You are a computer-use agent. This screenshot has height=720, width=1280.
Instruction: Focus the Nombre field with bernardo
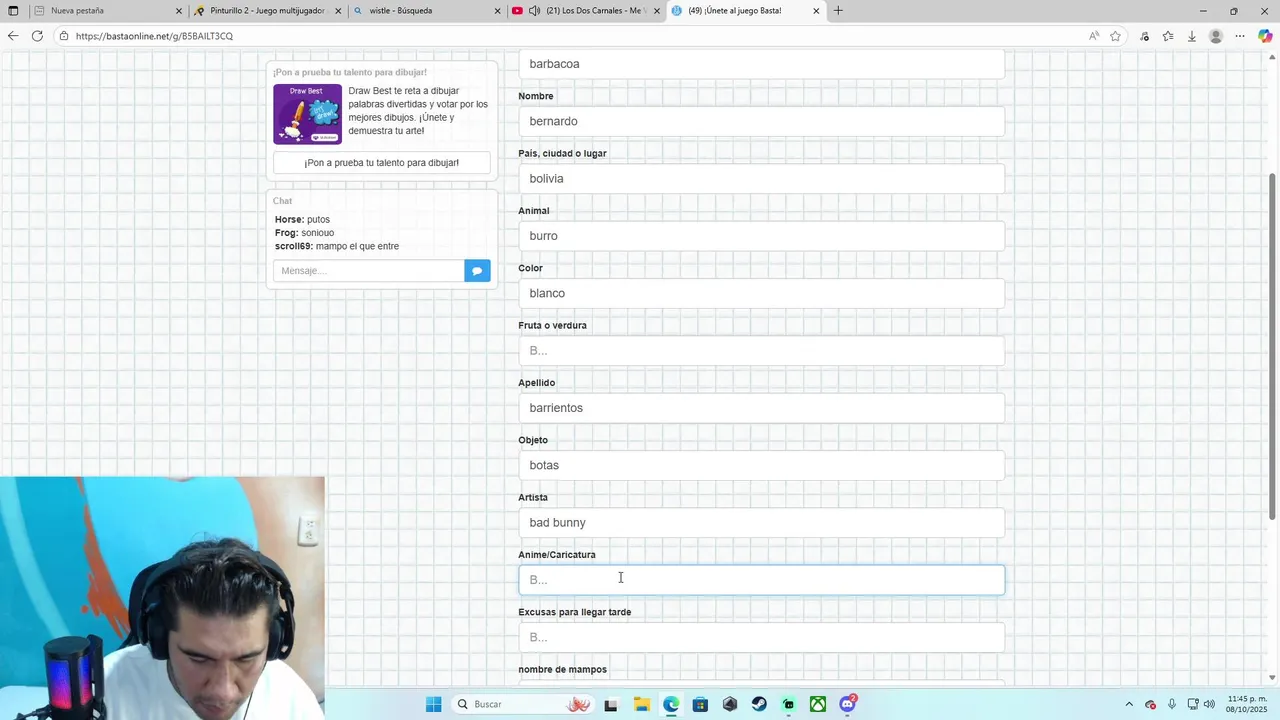762,121
